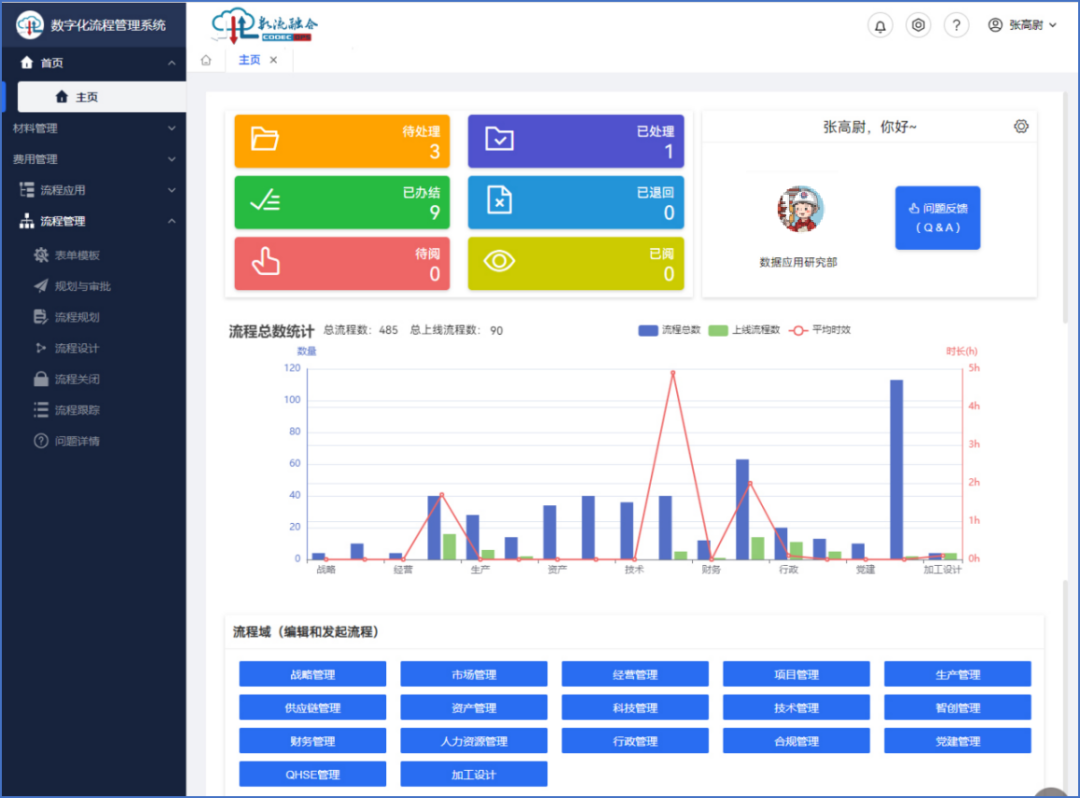Expand the 材料管理 sidebar menu
This screenshot has height=798, width=1080.
pyautogui.click(x=94, y=128)
